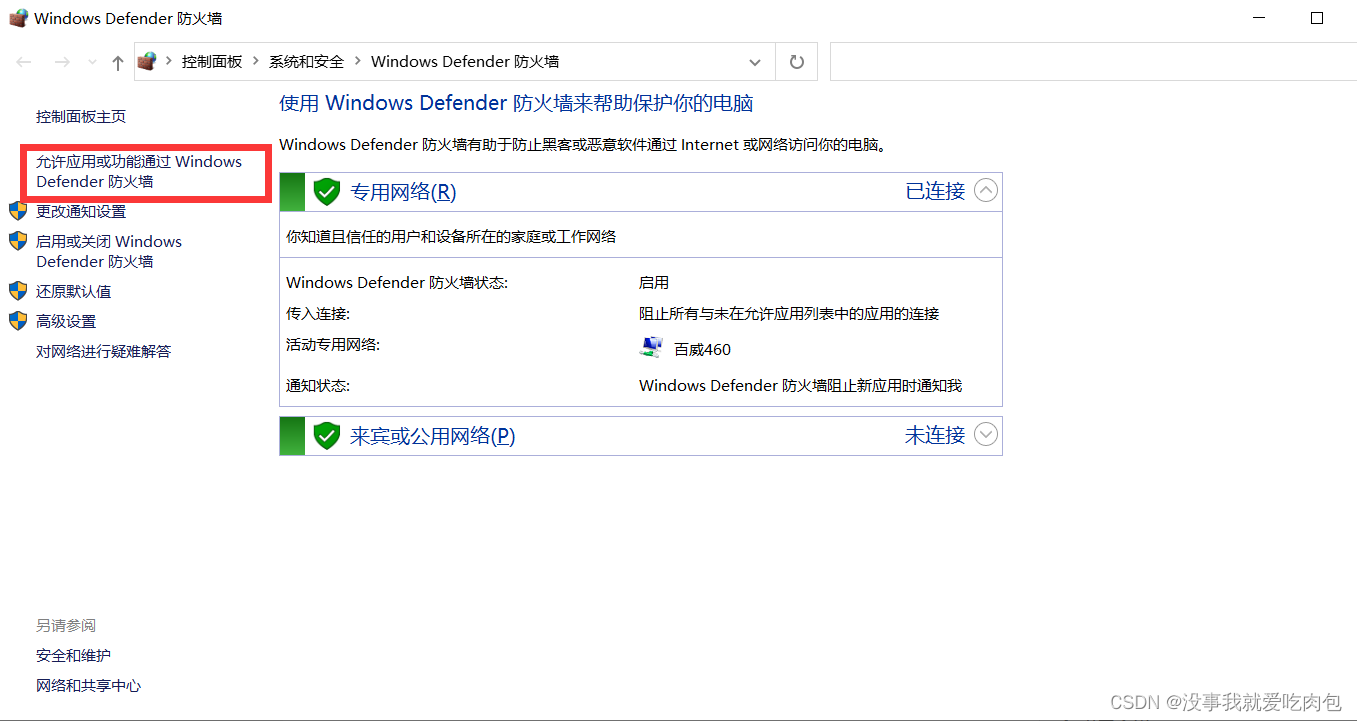Click Windows Defender 防火墙 breadcrumb
This screenshot has height=721, width=1357.
click(465, 61)
